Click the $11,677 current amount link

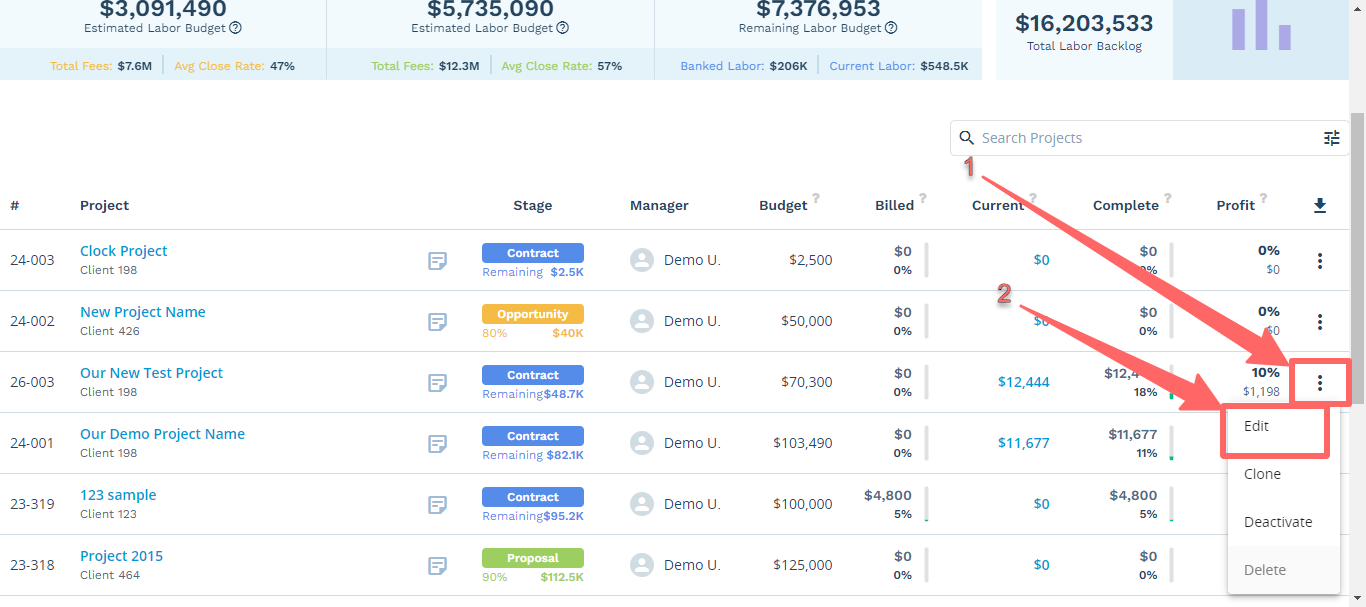[1024, 443]
